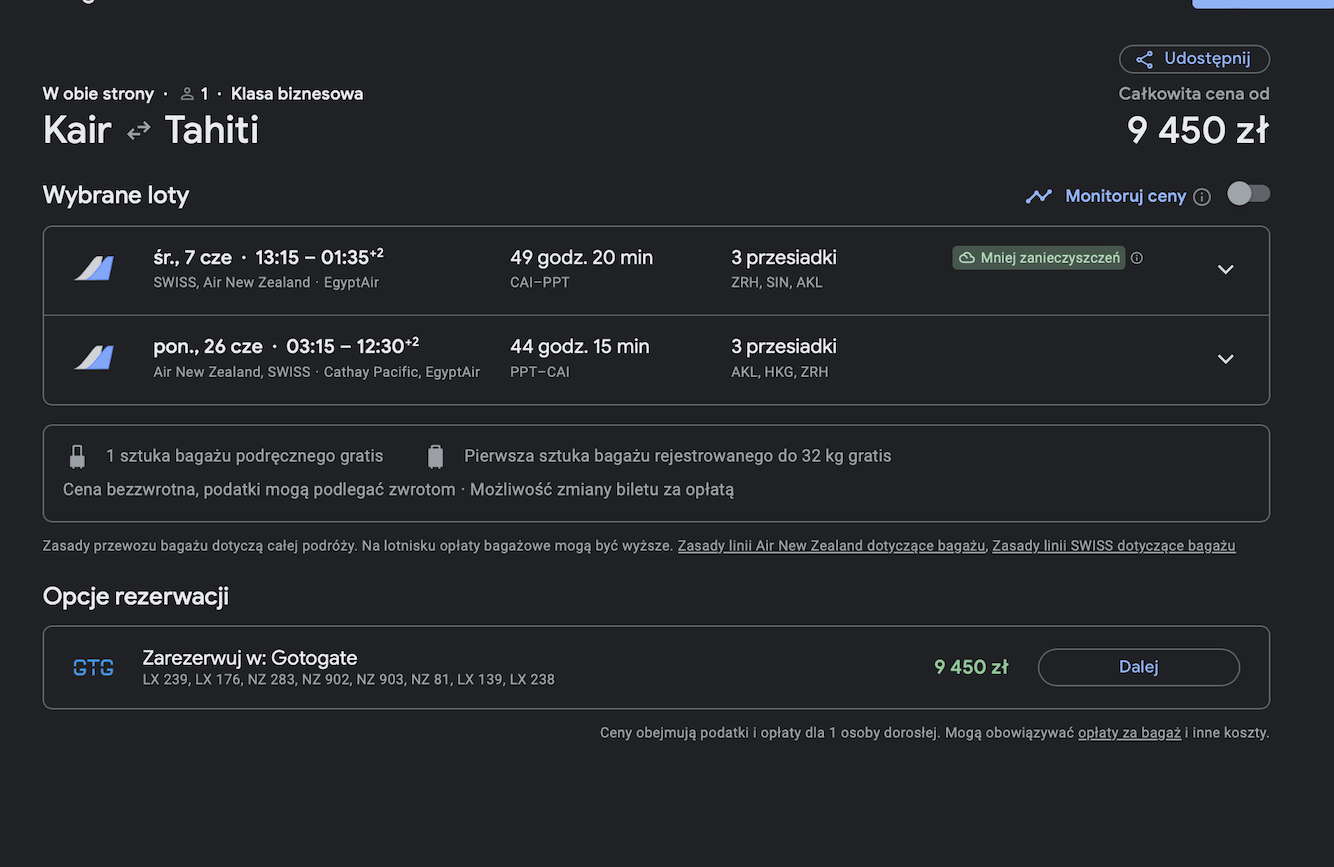The image size is (1334, 867).
Task: Click the AKL, HKG, ZRH layover list
Action: (780, 372)
